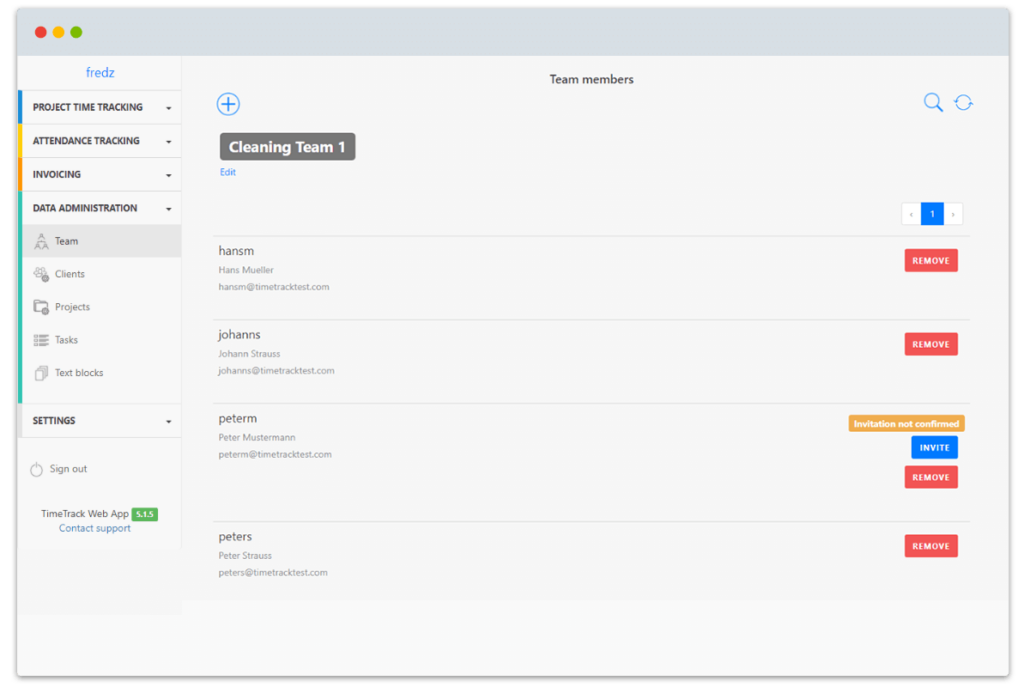
Task: Send invite to peterm
Action: [x=934, y=447]
